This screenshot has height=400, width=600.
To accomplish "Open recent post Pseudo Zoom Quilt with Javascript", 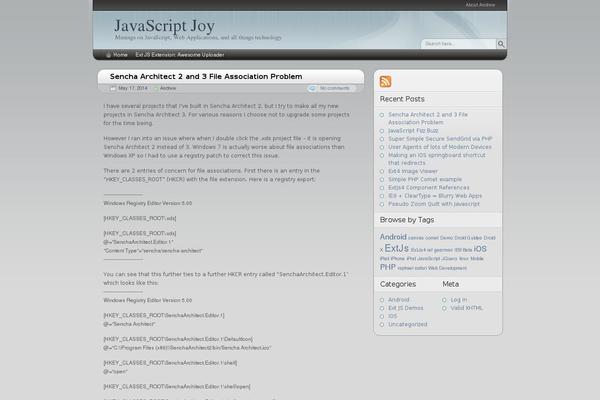I will click(434, 204).
